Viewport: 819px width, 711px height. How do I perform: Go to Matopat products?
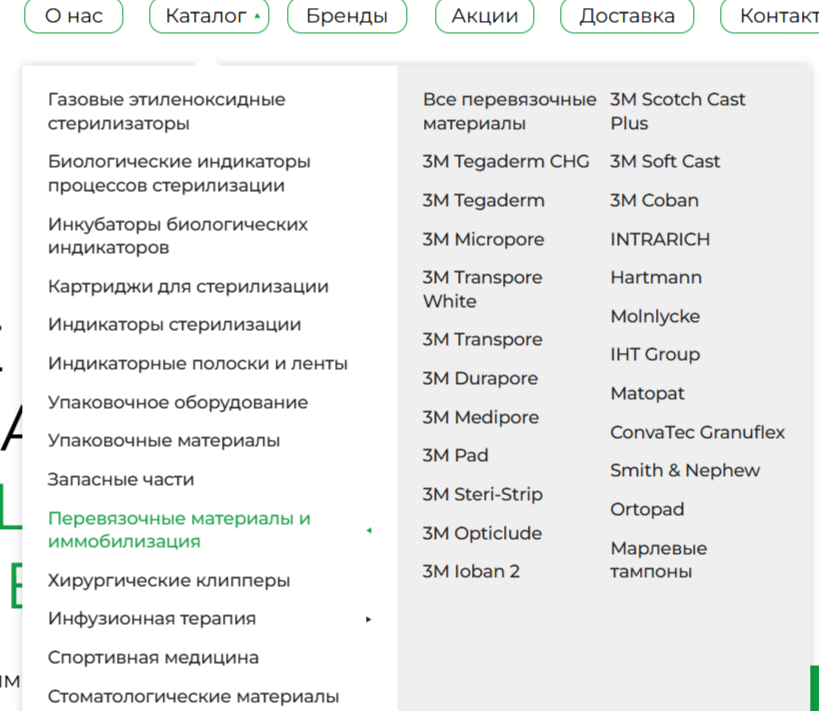[647, 393]
